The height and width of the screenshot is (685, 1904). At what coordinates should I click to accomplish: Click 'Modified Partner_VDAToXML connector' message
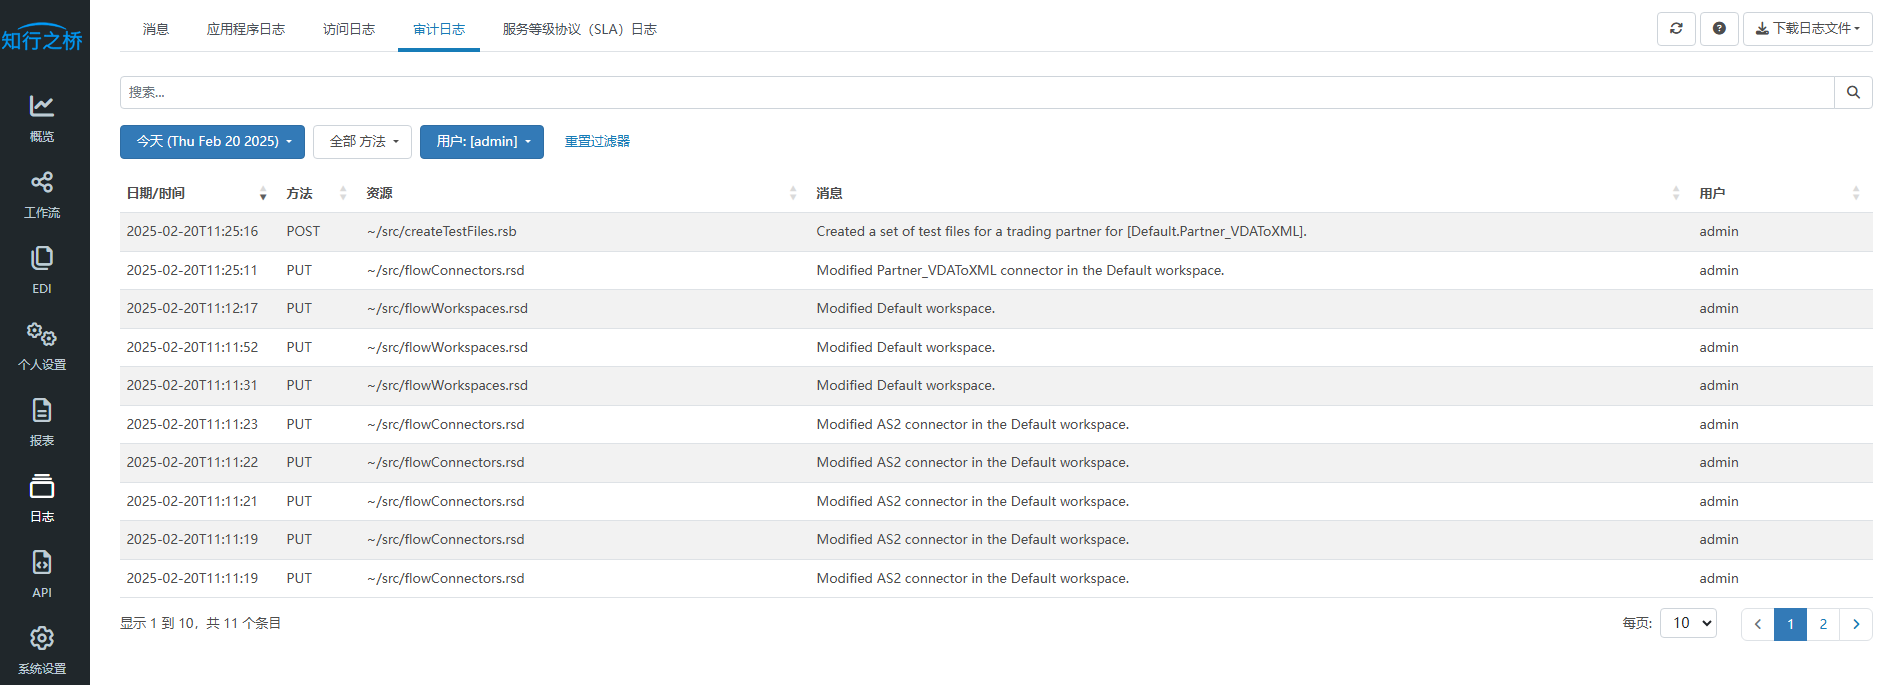(1020, 270)
